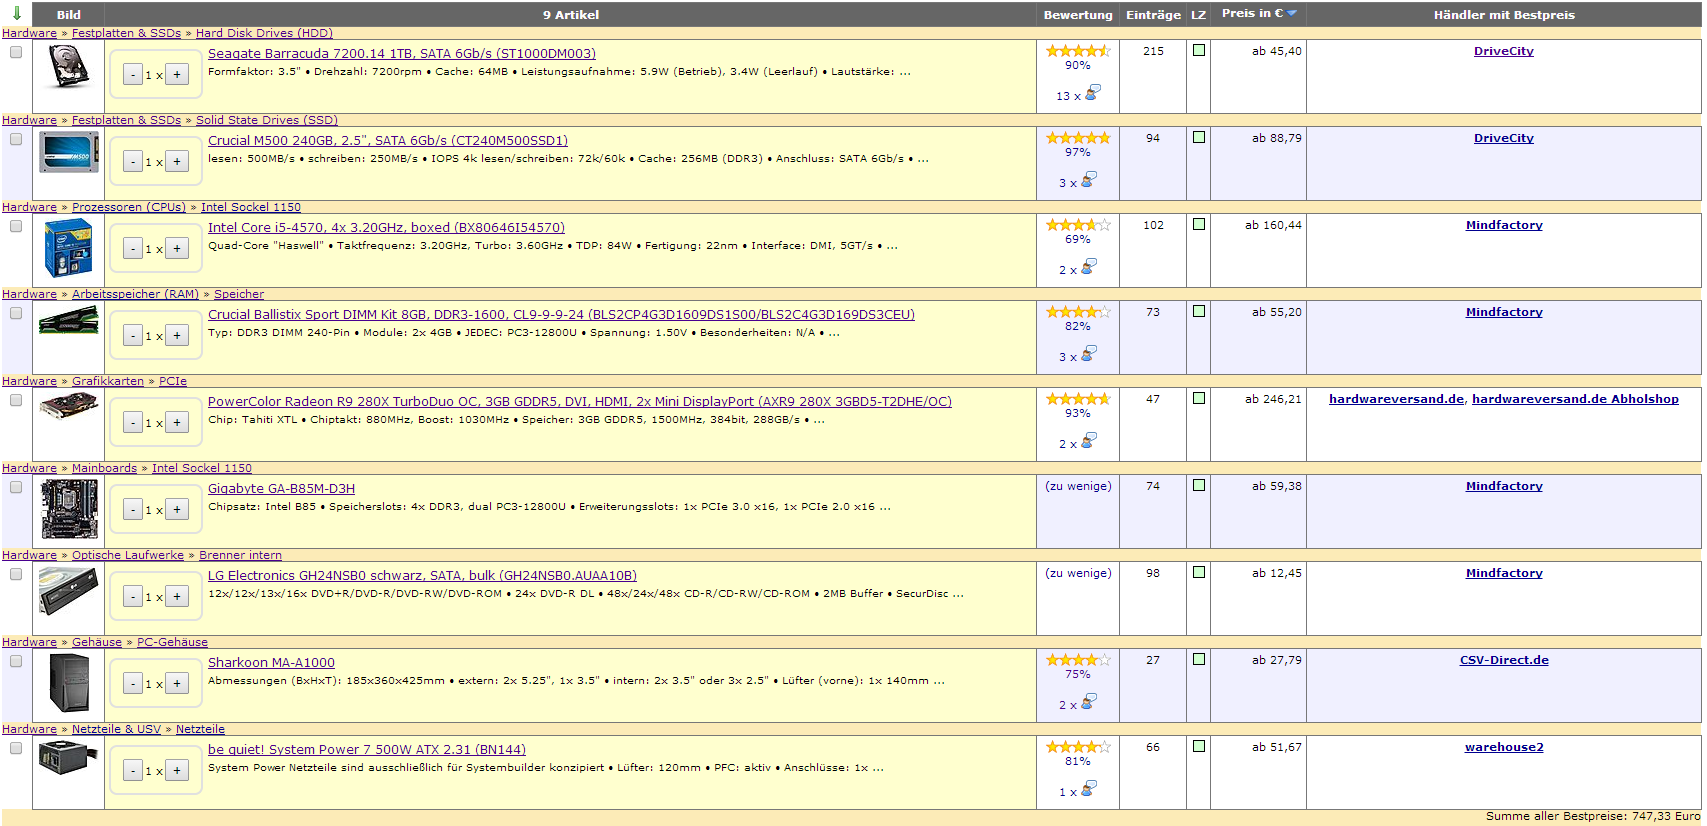1707x826 pixels.
Task: Open Gigabyte mainboard thumbnail
Action: (69, 509)
